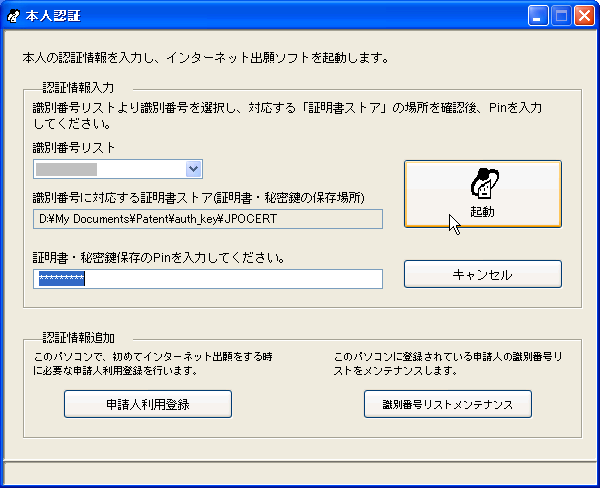Open 識別番号リストメンテナンス
This screenshot has width=600, height=488.
click(x=447, y=404)
